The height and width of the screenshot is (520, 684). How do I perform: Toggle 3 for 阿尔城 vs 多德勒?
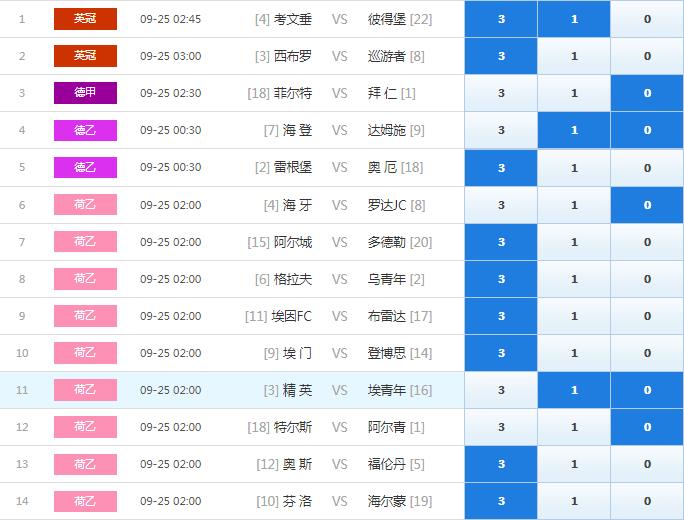coord(501,242)
